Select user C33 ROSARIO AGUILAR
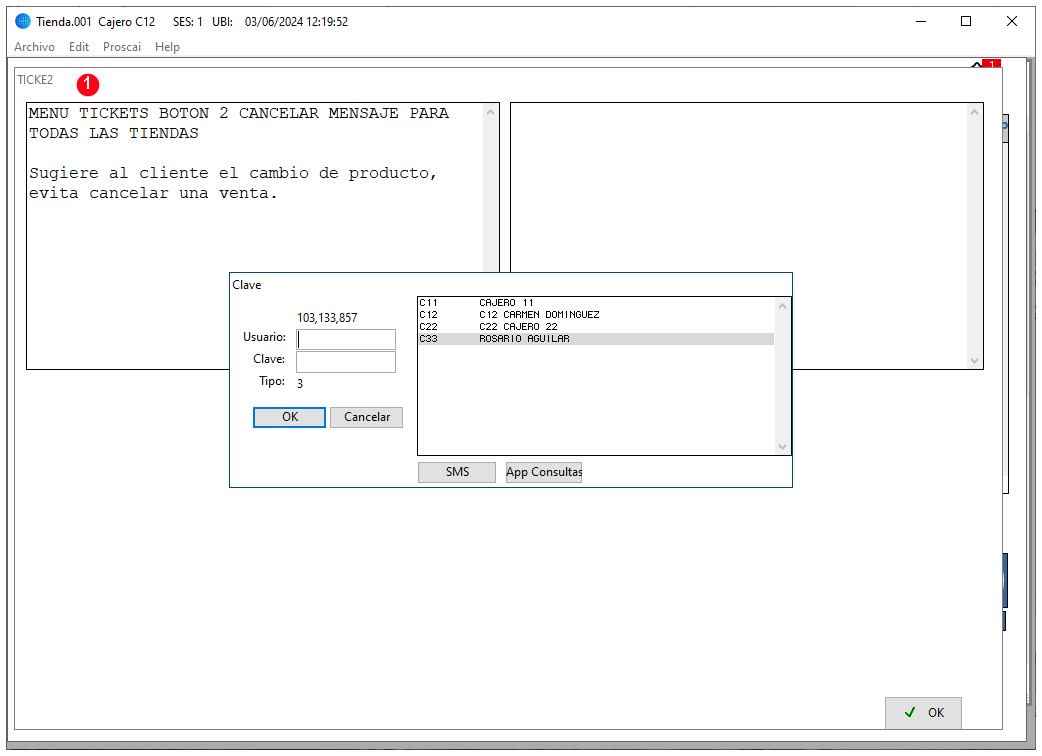This screenshot has height=756, width=1042. click(x=596, y=339)
